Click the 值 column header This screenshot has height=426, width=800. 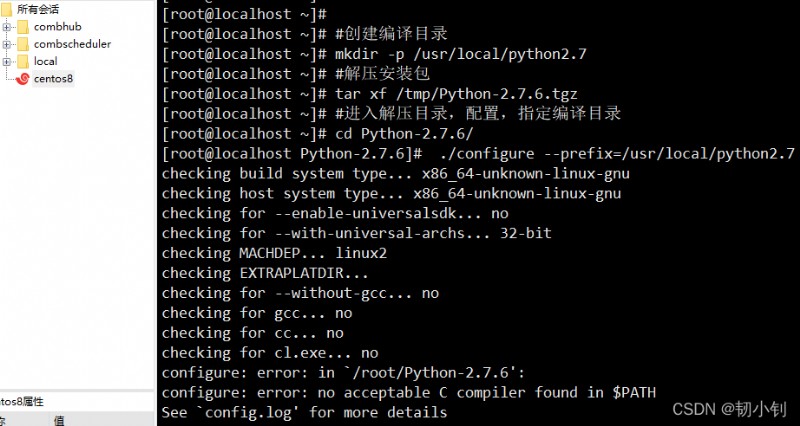point(59,420)
